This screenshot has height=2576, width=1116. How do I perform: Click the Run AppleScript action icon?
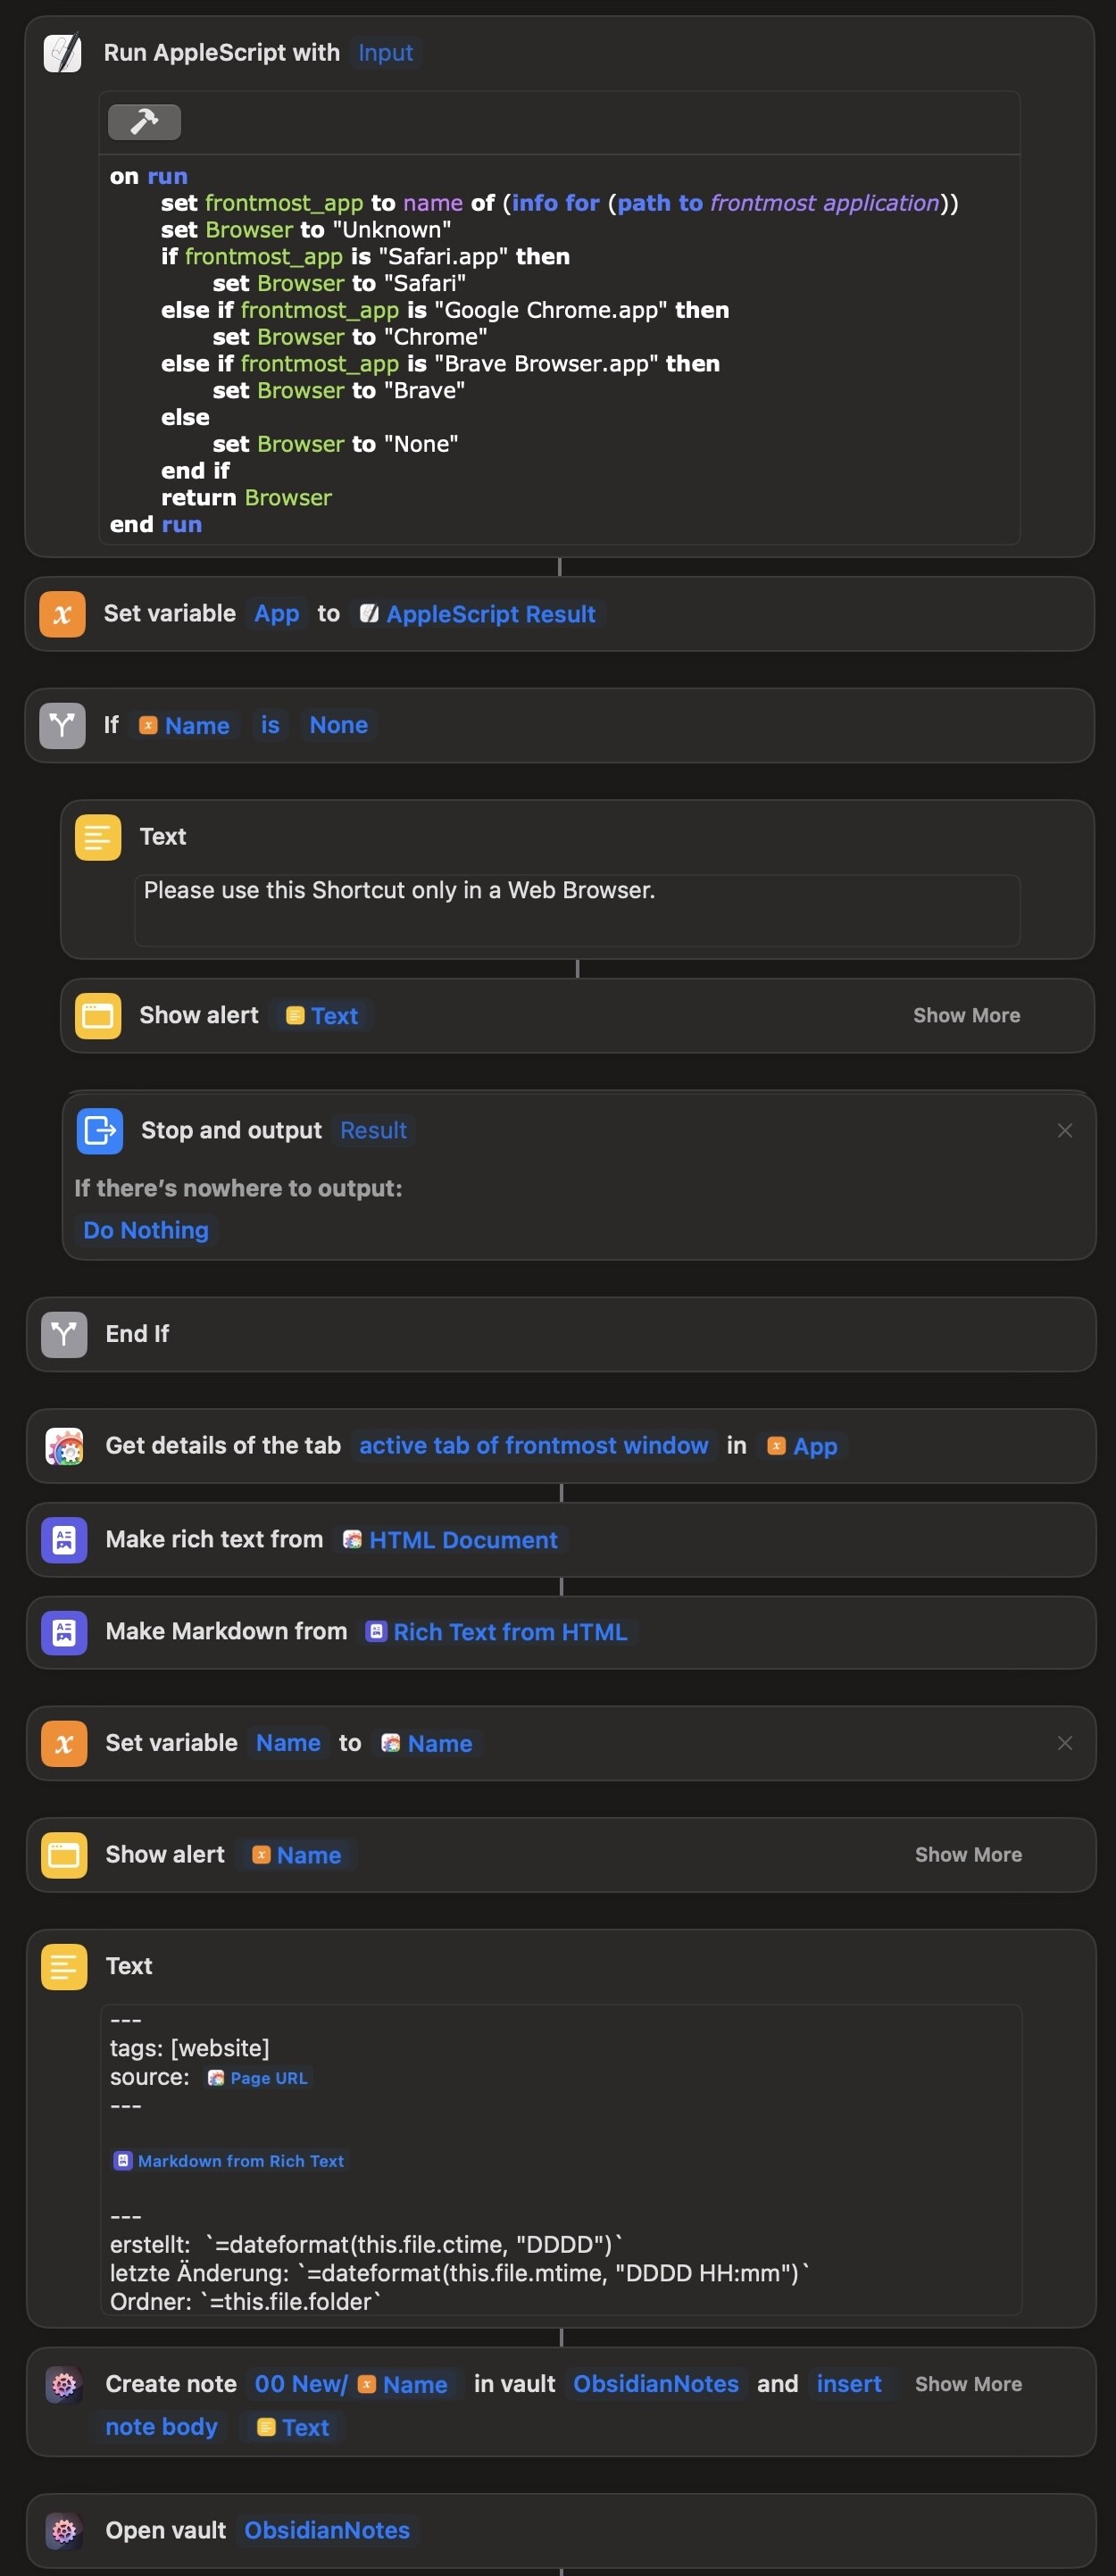62,53
